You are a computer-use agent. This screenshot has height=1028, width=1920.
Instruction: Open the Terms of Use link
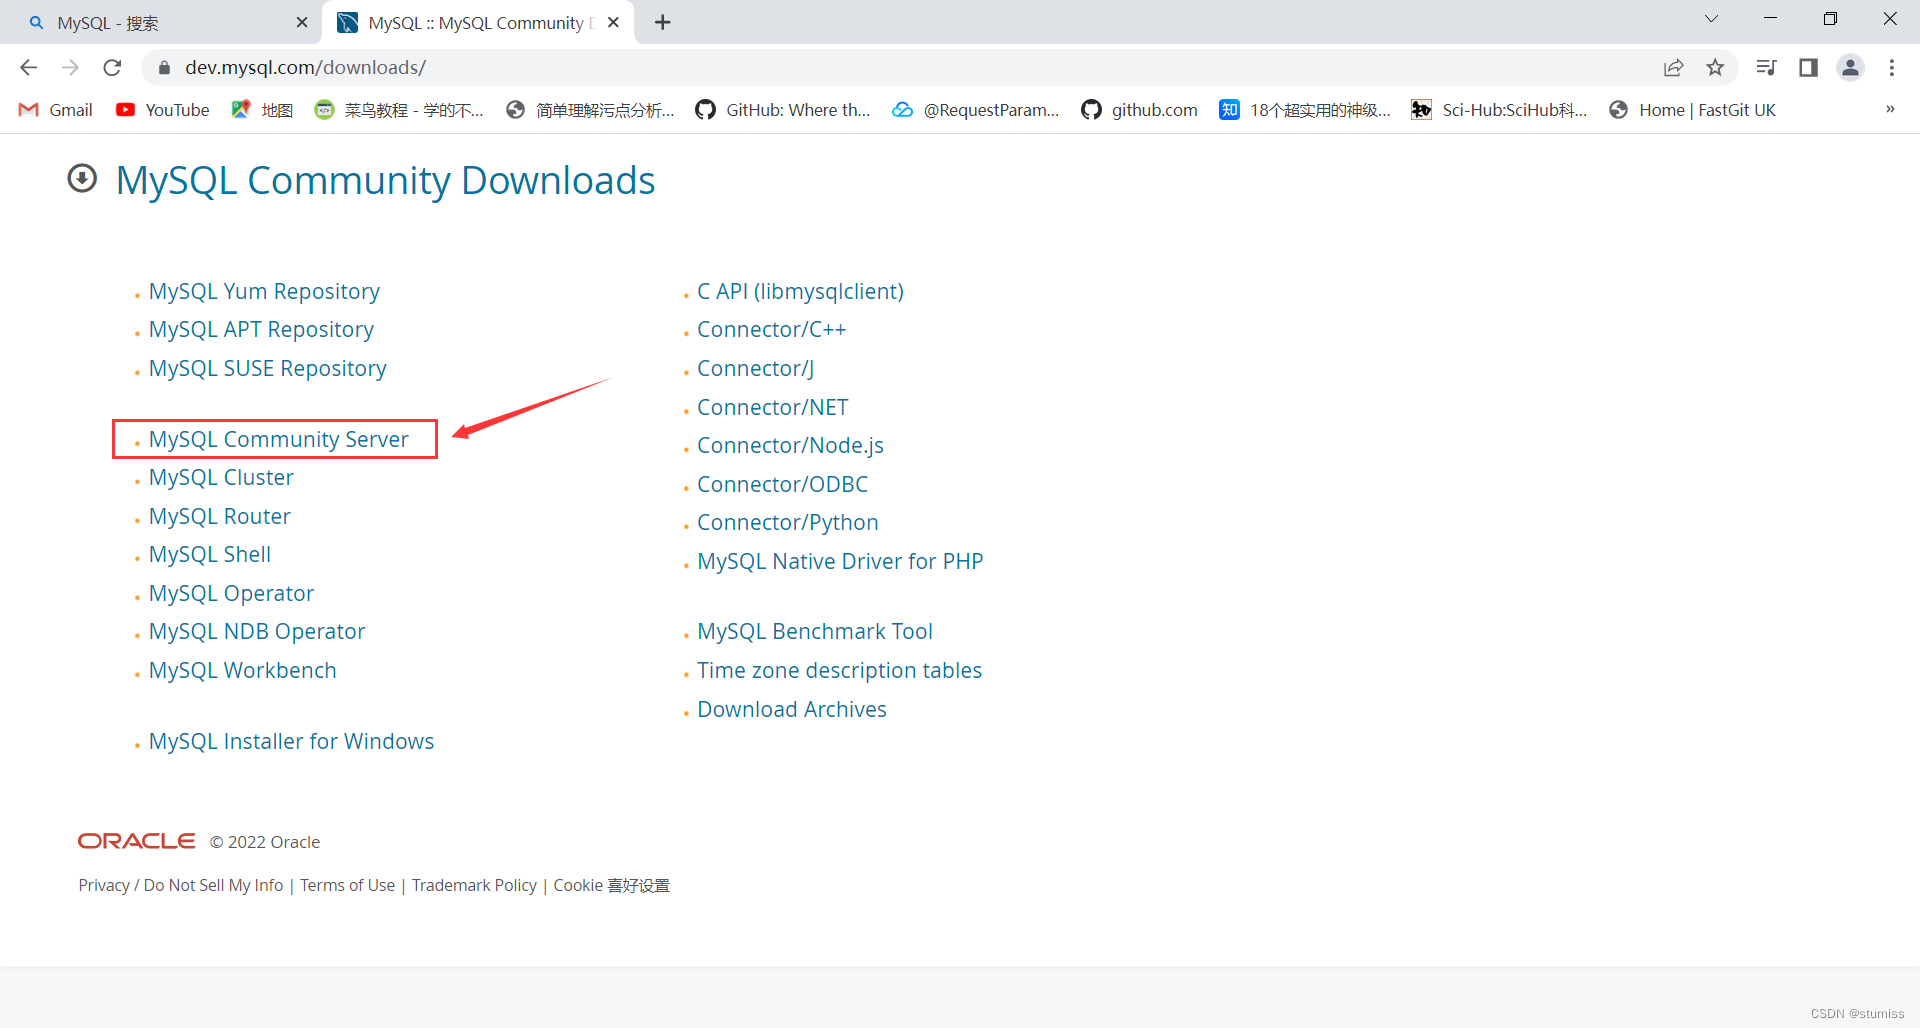tap(347, 885)
